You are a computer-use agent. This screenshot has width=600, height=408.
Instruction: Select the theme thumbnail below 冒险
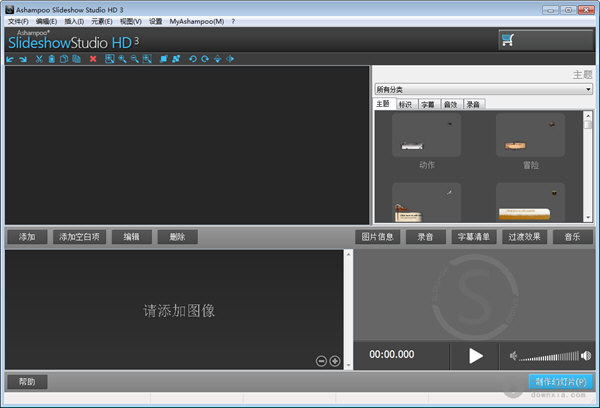point(530,202)
